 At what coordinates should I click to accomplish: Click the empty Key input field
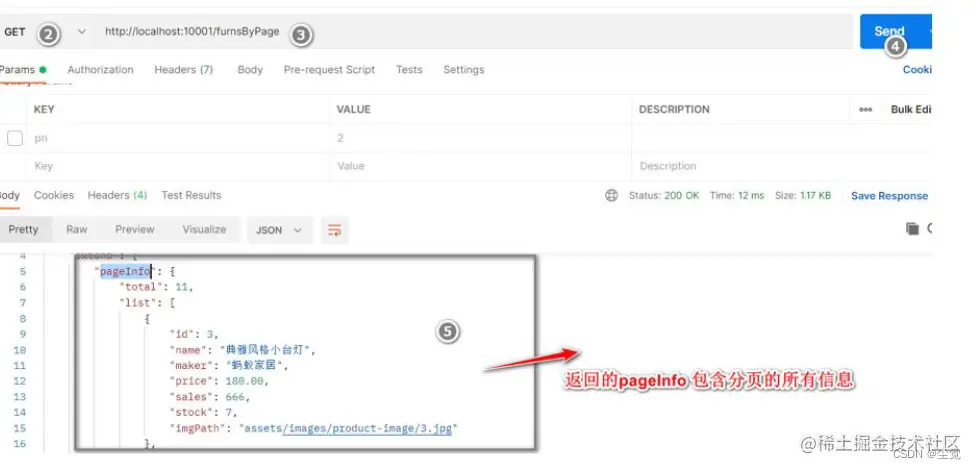178,166
